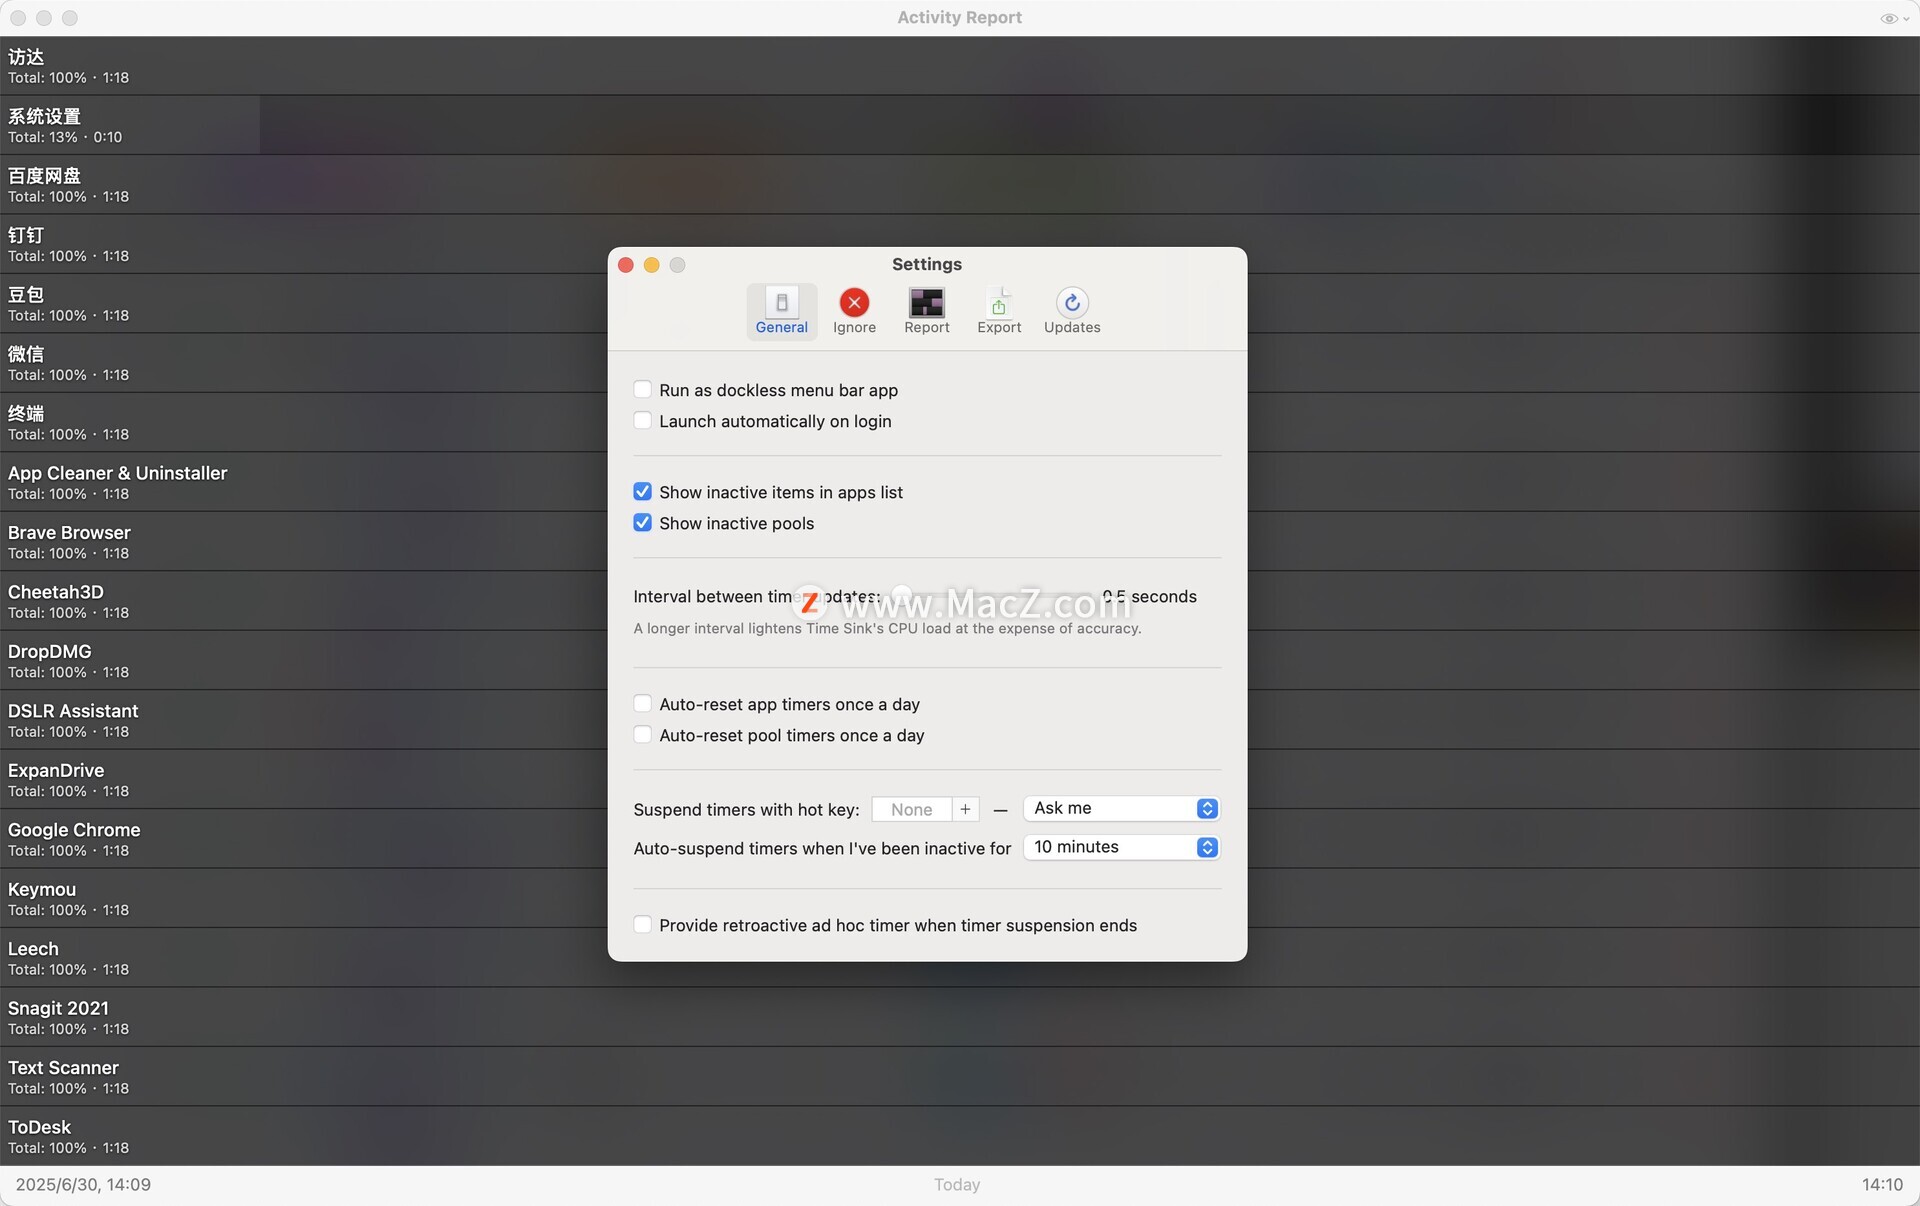This screenshot has width=1920, height=1206.
Task: Click the Today label in the bottom bar
Action: pyautogui.click(x=957, y=1185)
